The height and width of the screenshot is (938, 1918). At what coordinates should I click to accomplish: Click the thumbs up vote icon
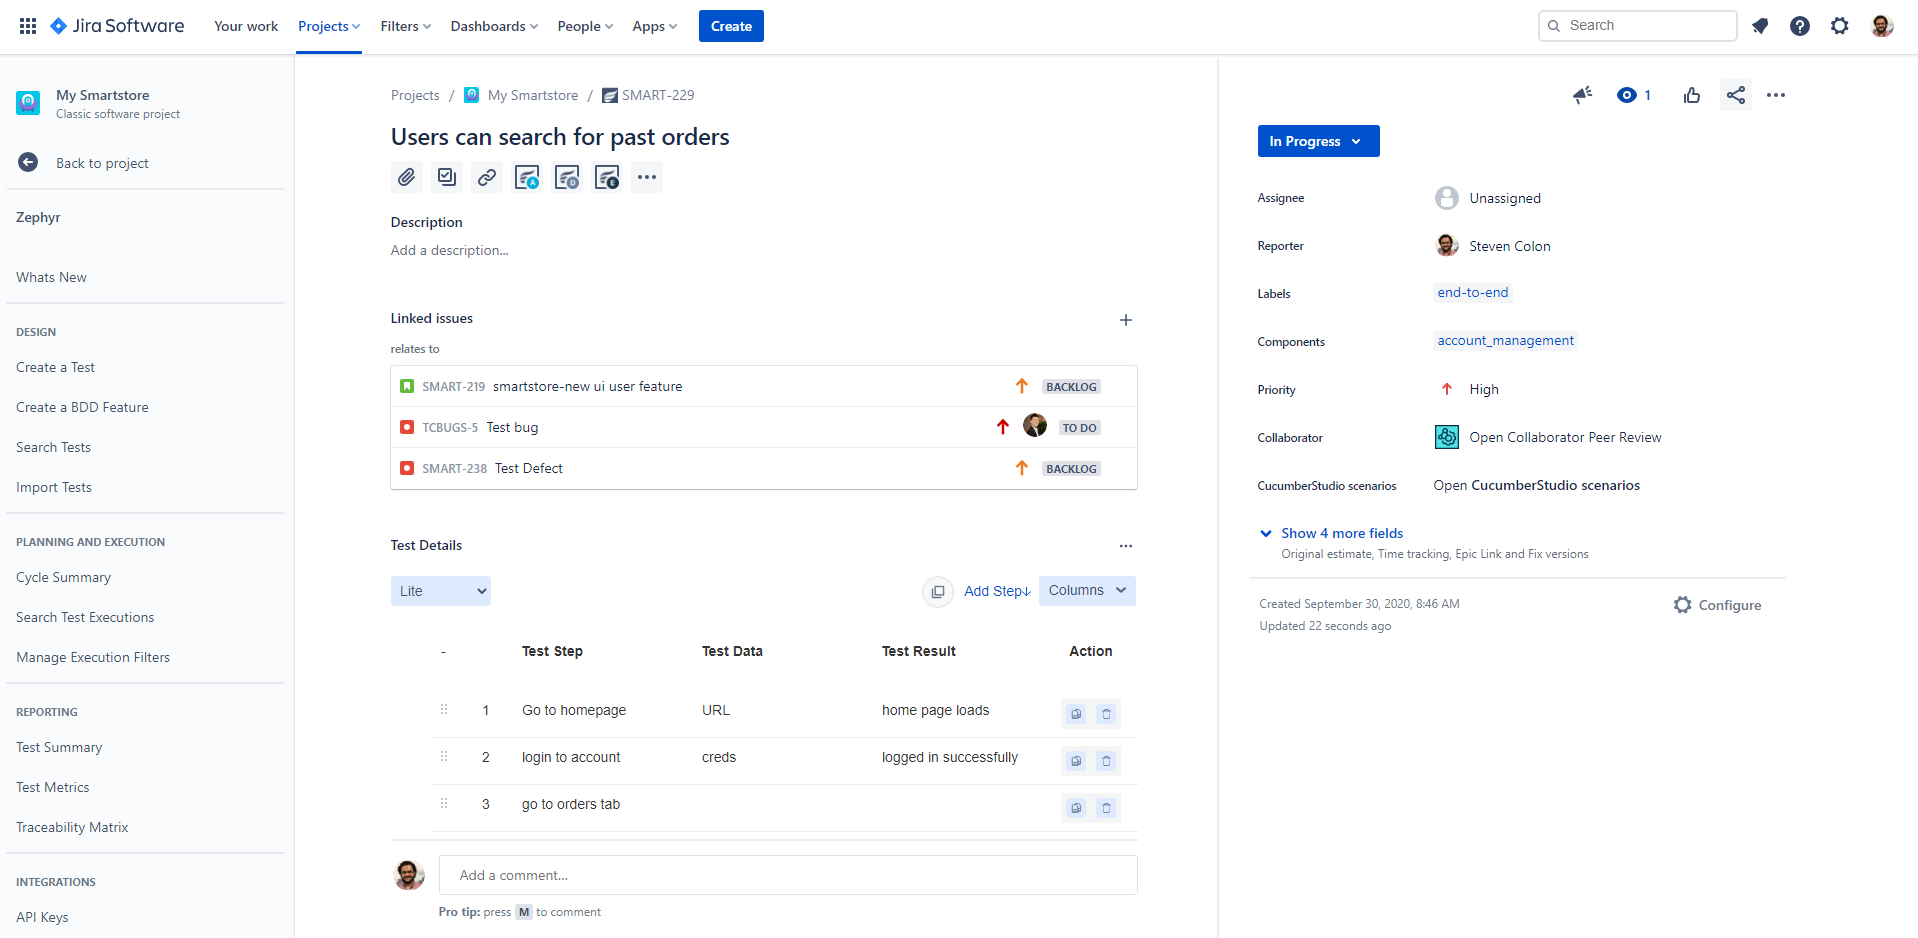coord(1692,95)
